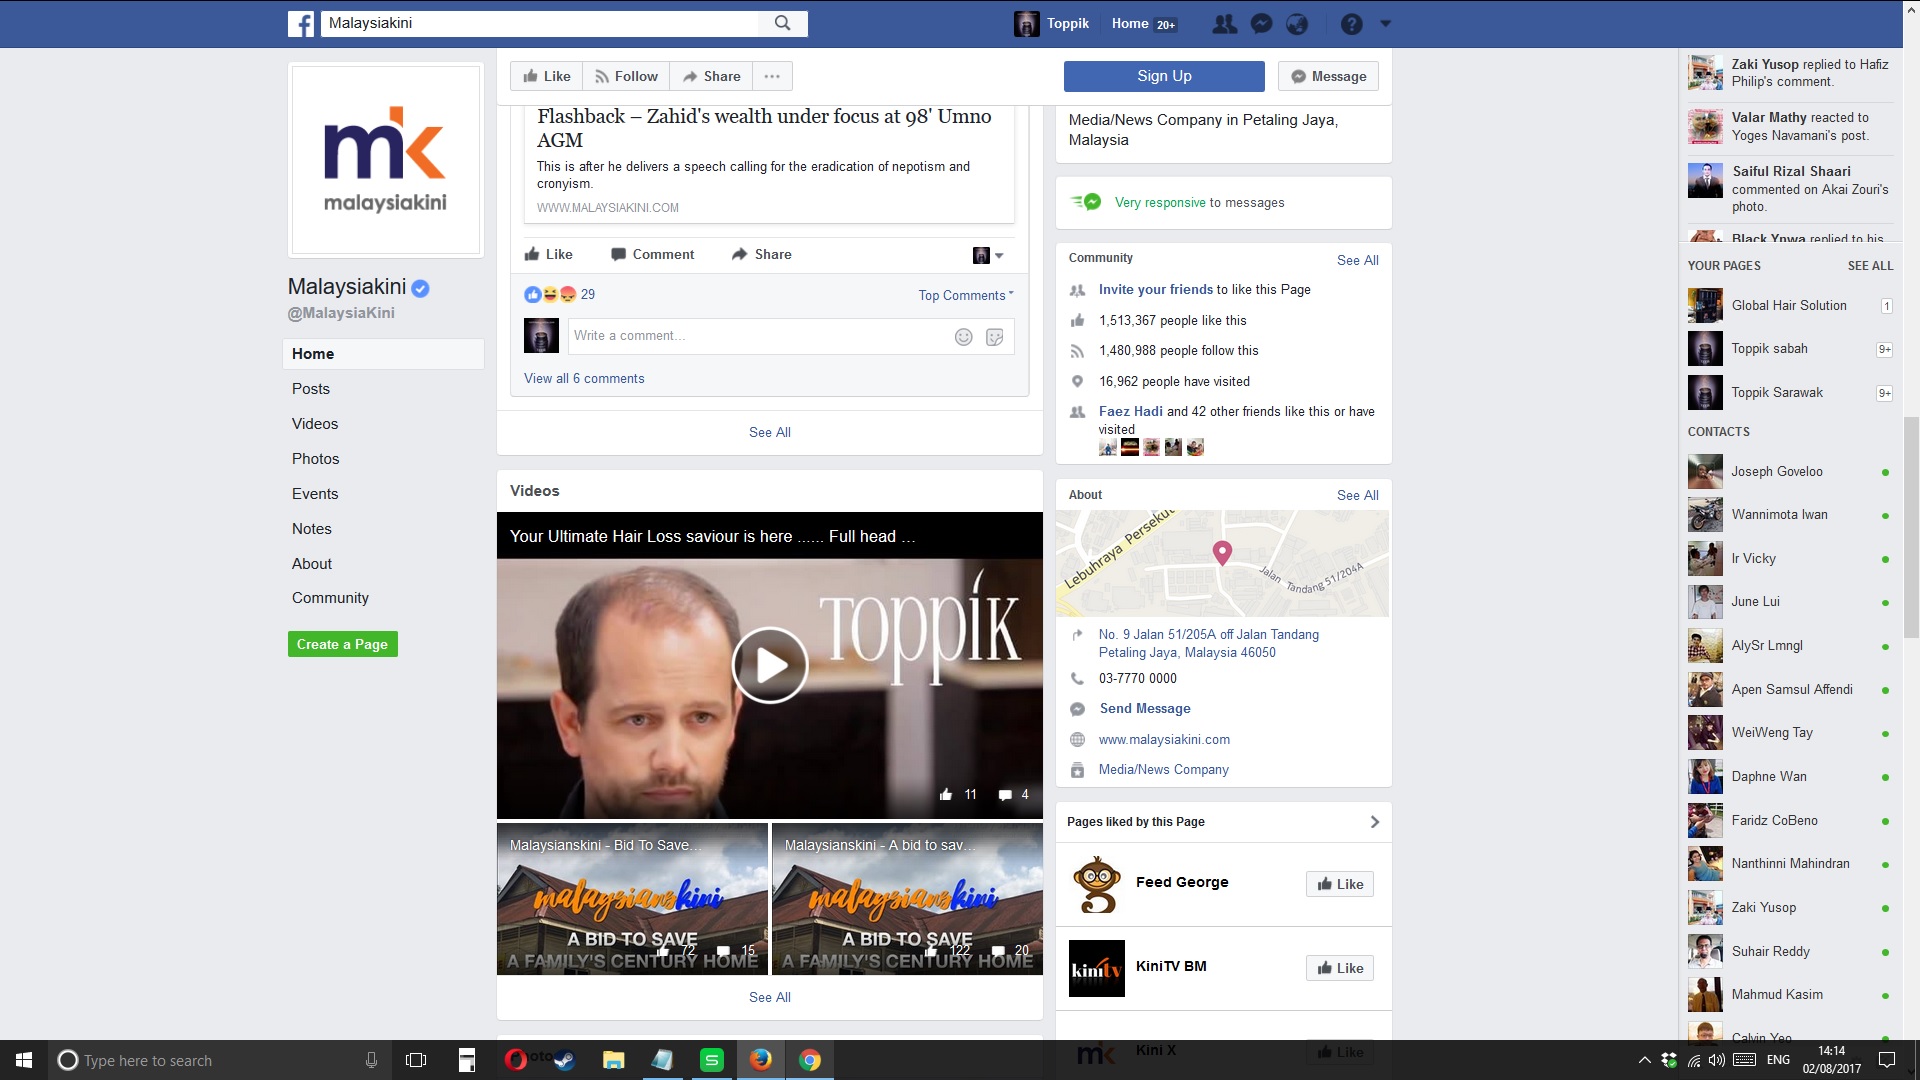Image resolution: width=1920 pixels, height=1080 pixels.
Task: Click the search magnifier button
Action: (x=783, y=23)
